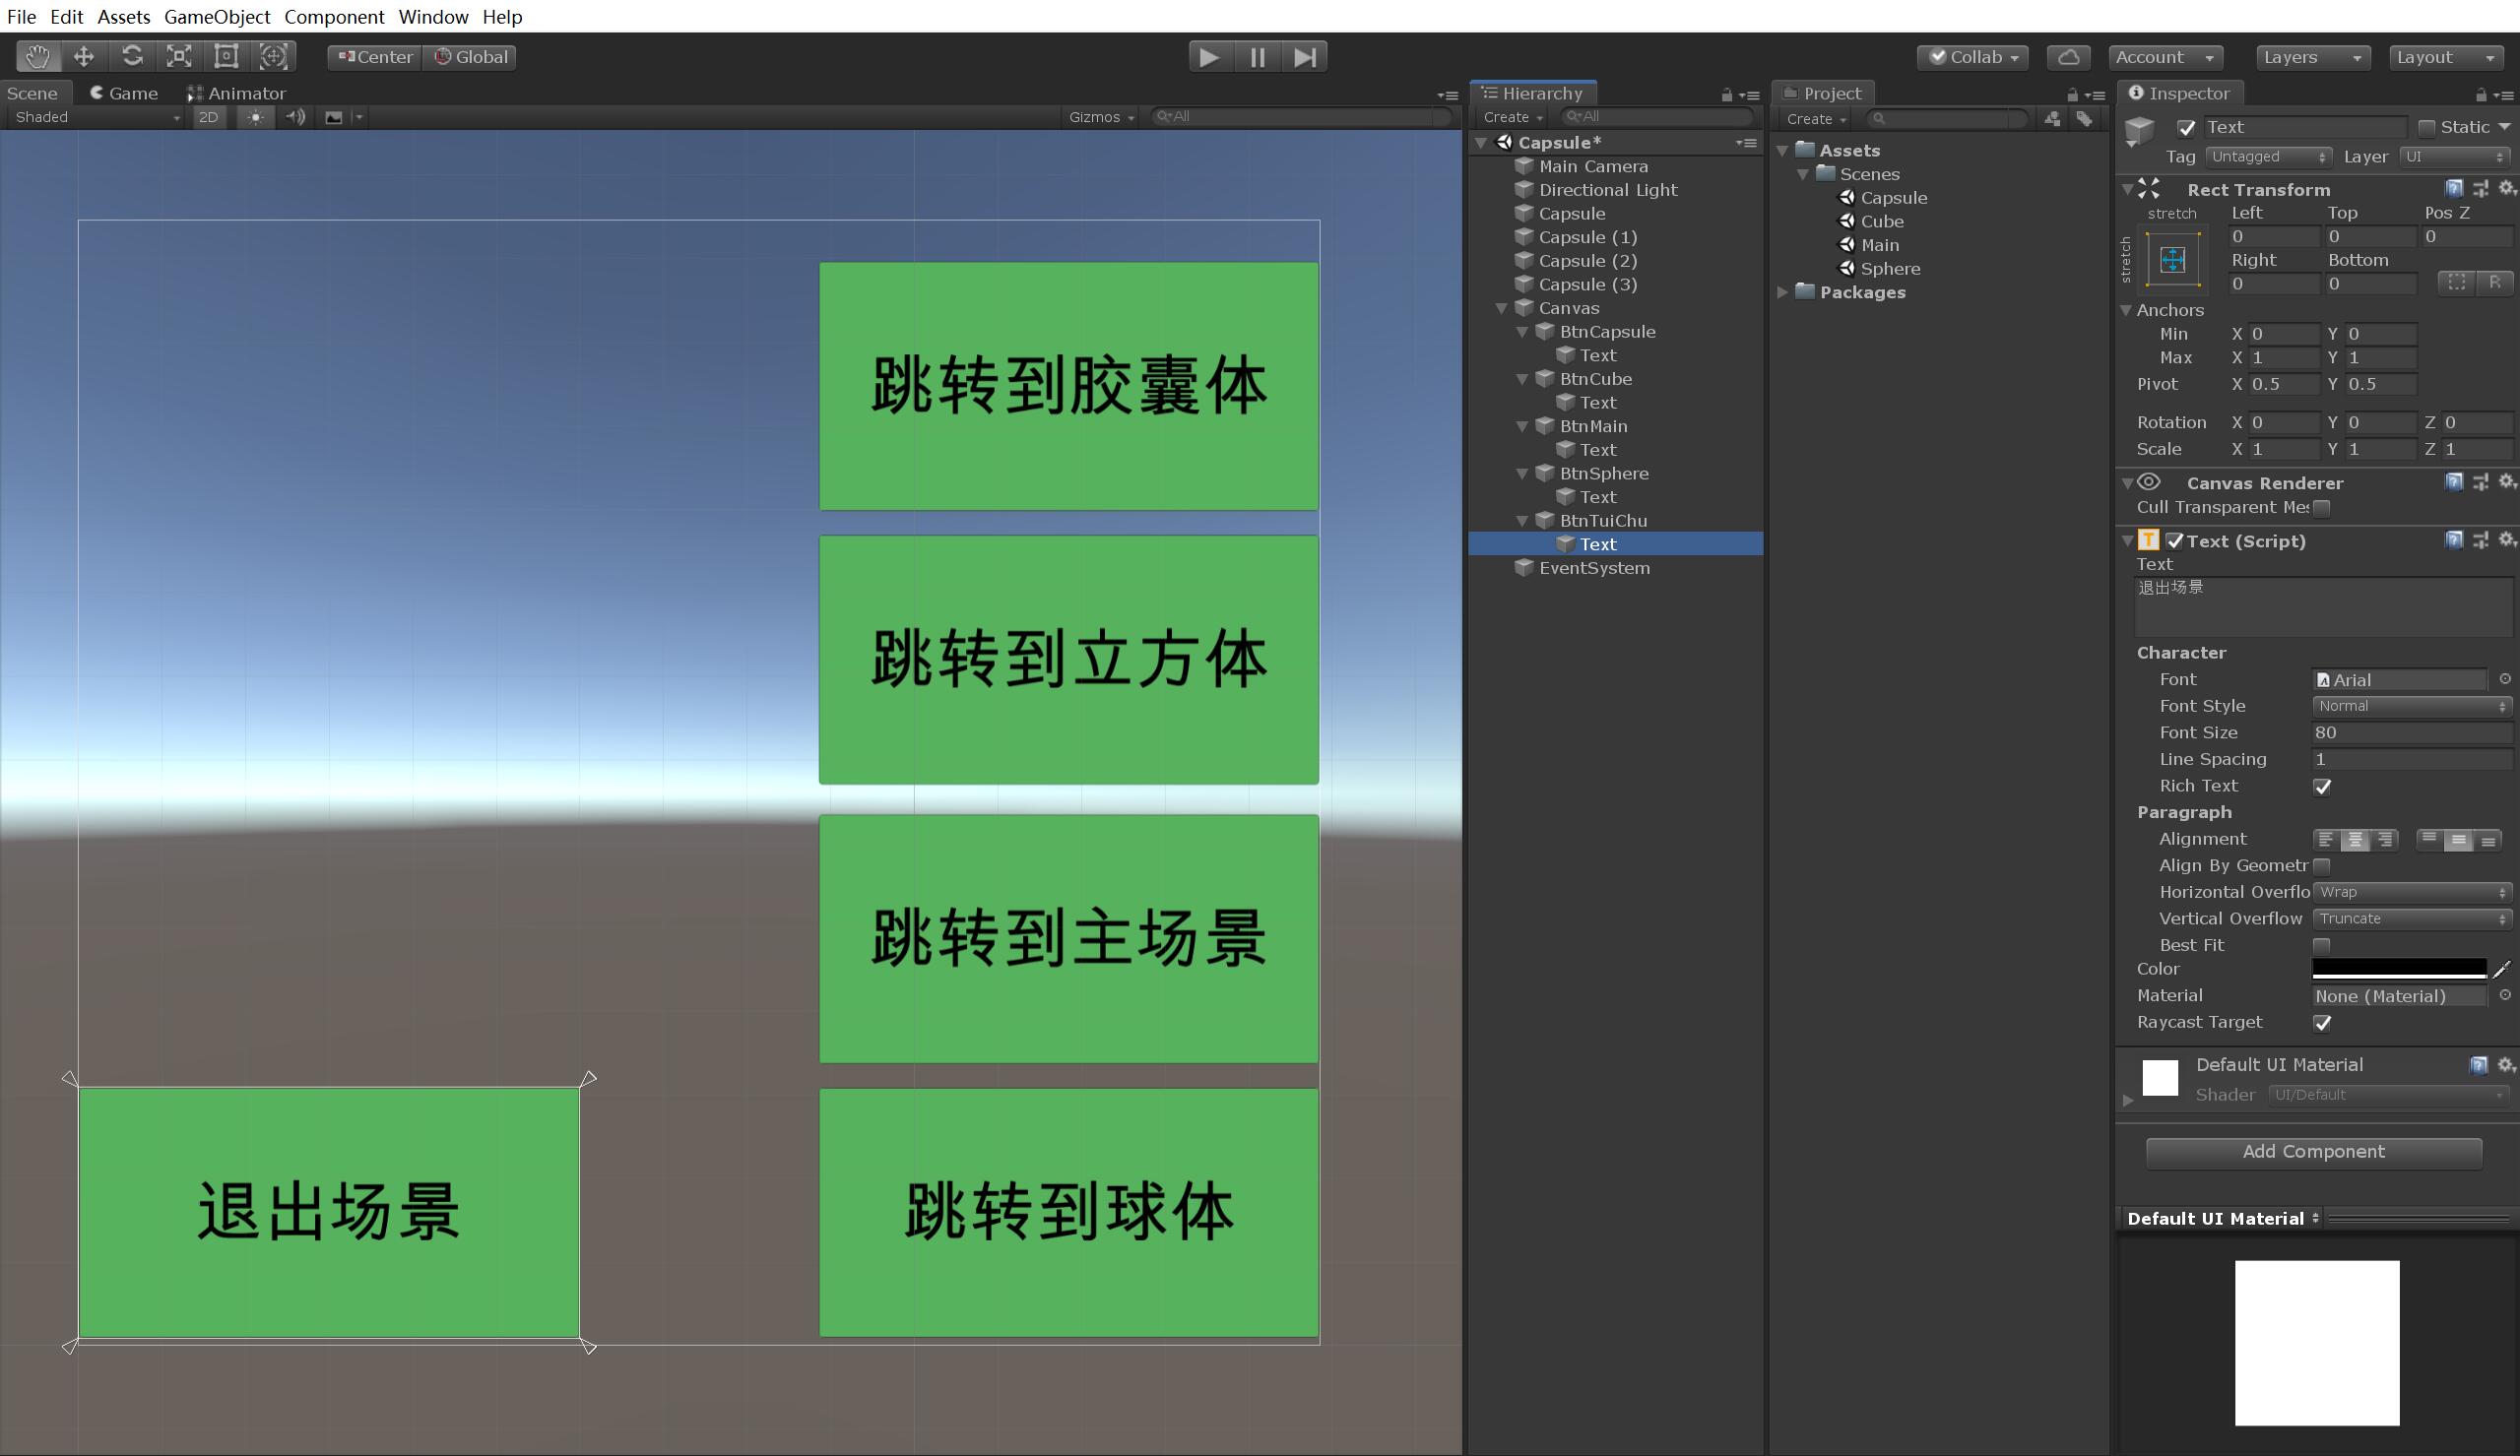
Task: Toggle scene effects image icon
Action: tap(334, 117)
